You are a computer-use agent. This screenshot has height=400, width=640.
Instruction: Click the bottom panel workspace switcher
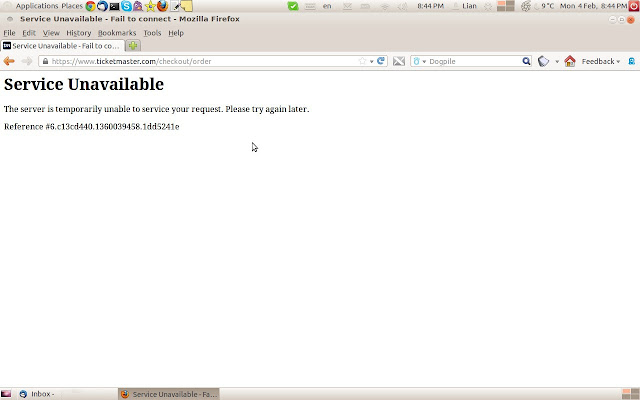(x=631, y=394)
